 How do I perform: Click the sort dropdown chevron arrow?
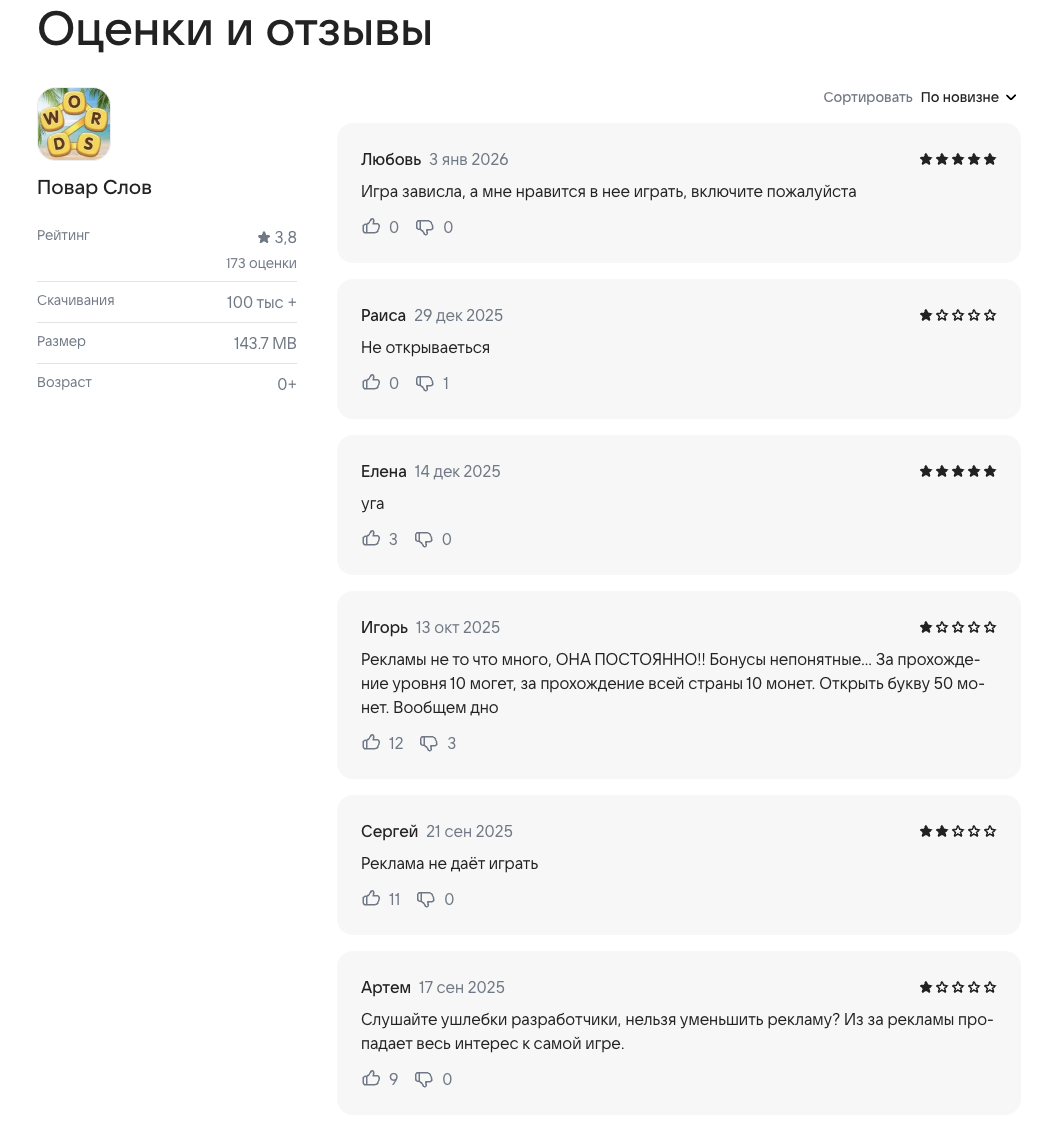point(1011,97)
